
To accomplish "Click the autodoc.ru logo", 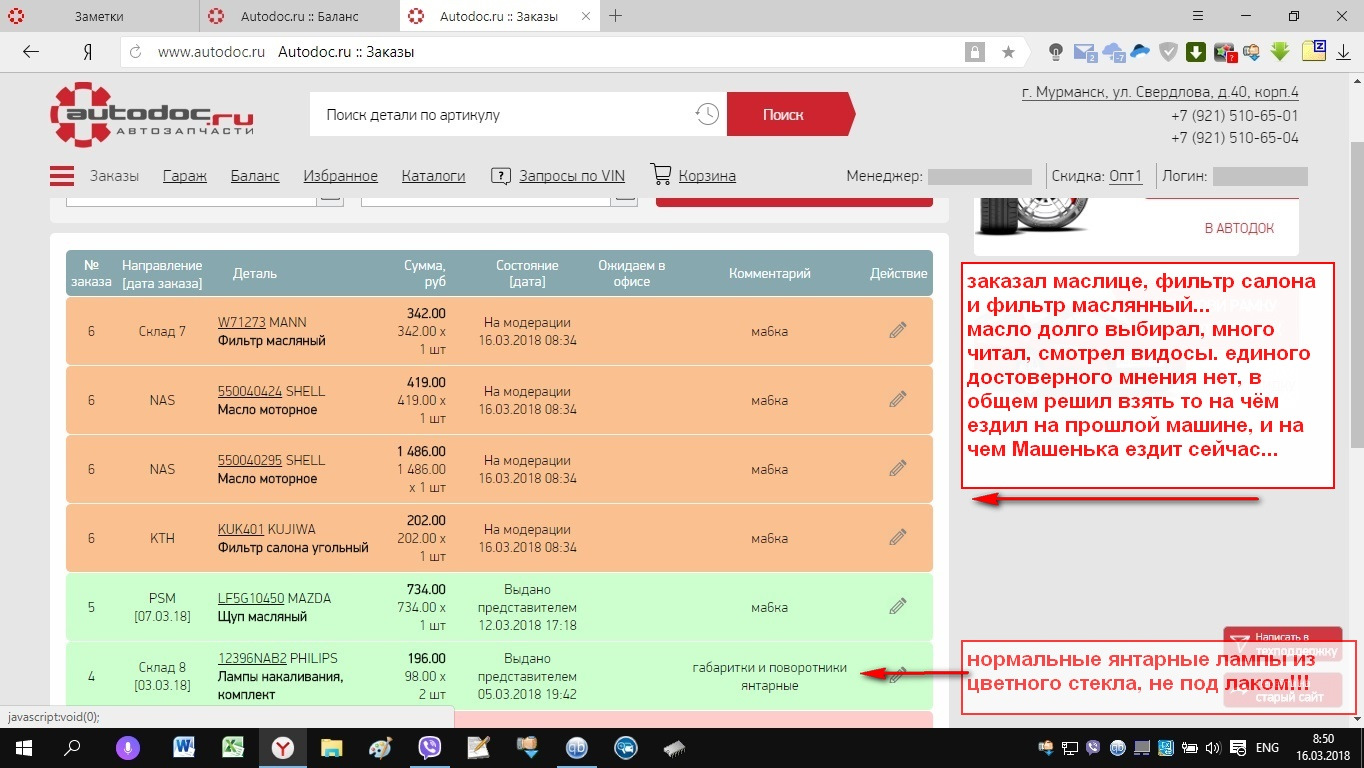I will [152, 114].
